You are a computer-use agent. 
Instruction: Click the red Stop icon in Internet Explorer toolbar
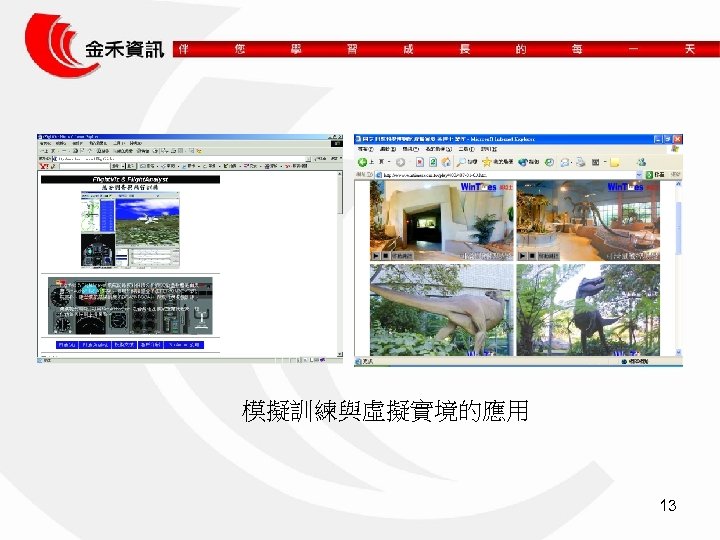point(420,162)
